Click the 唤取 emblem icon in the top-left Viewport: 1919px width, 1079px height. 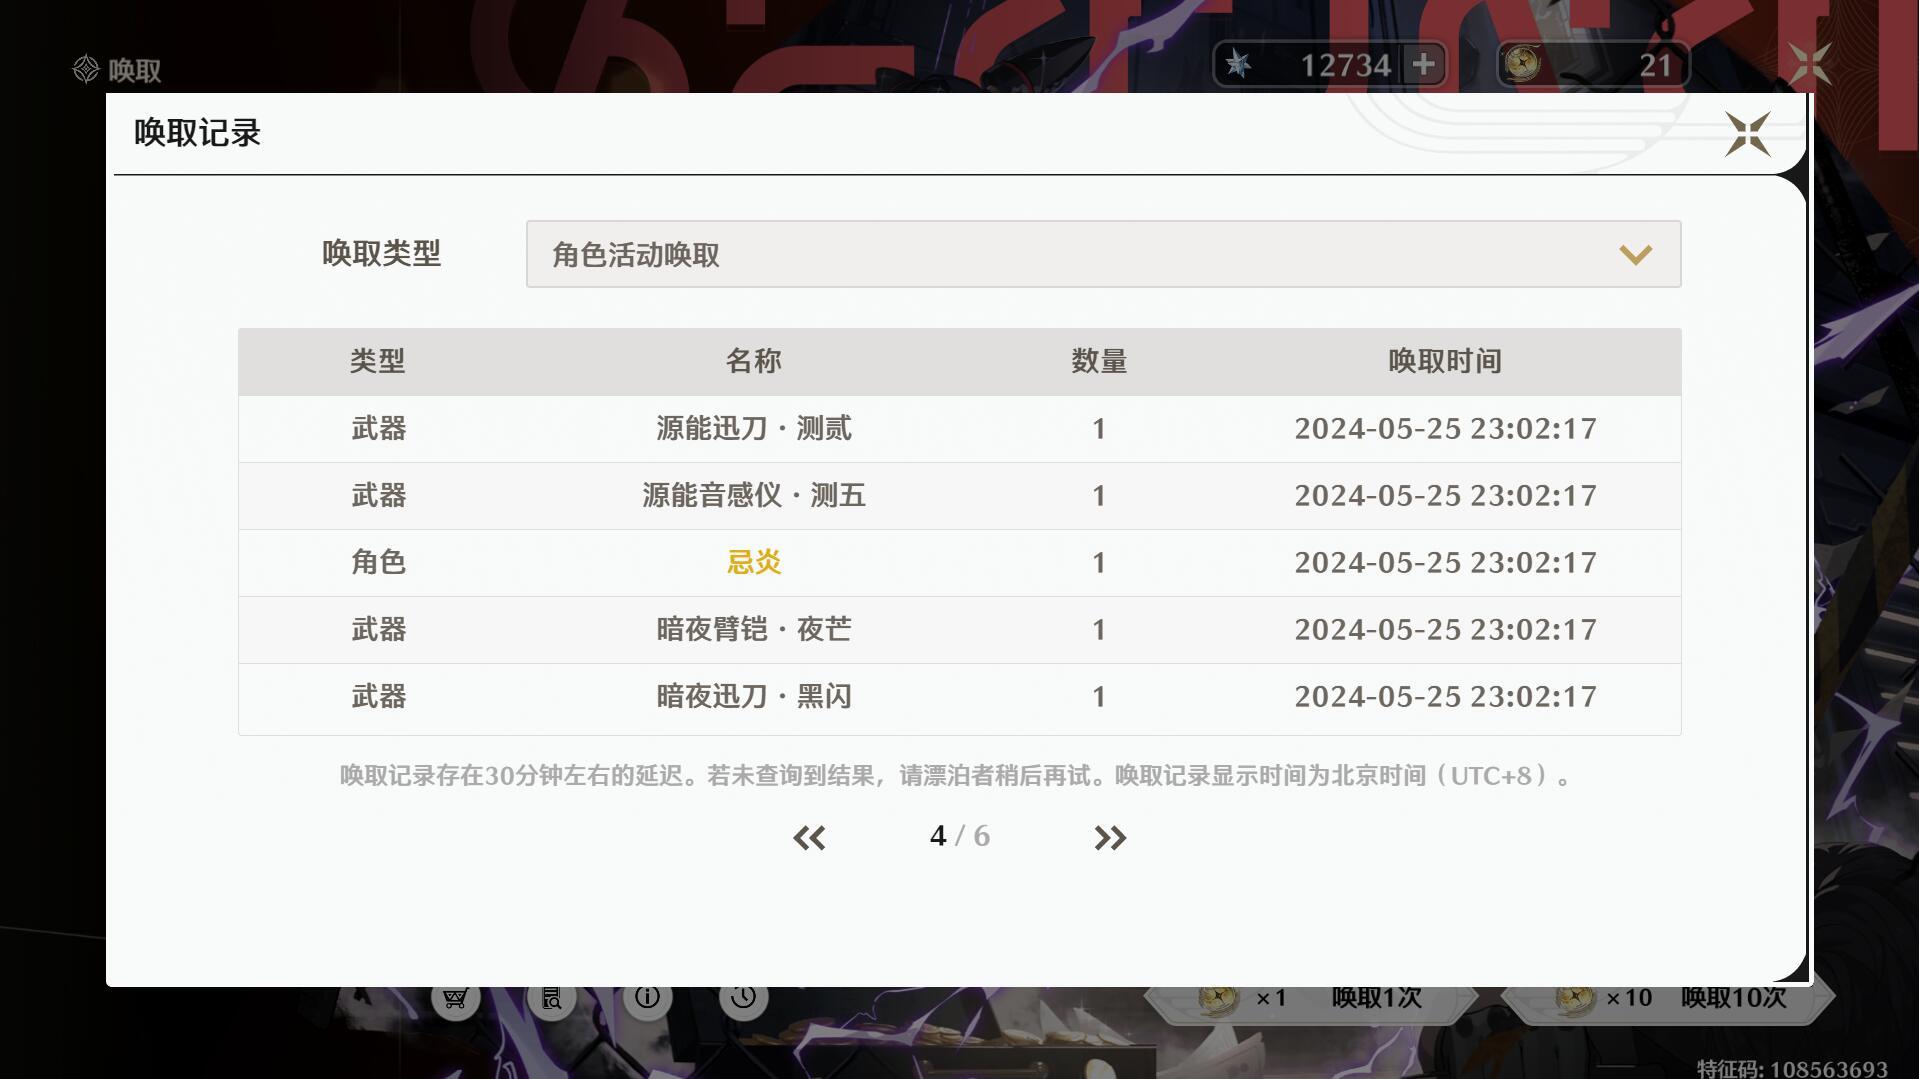click(x=86, y=69)
